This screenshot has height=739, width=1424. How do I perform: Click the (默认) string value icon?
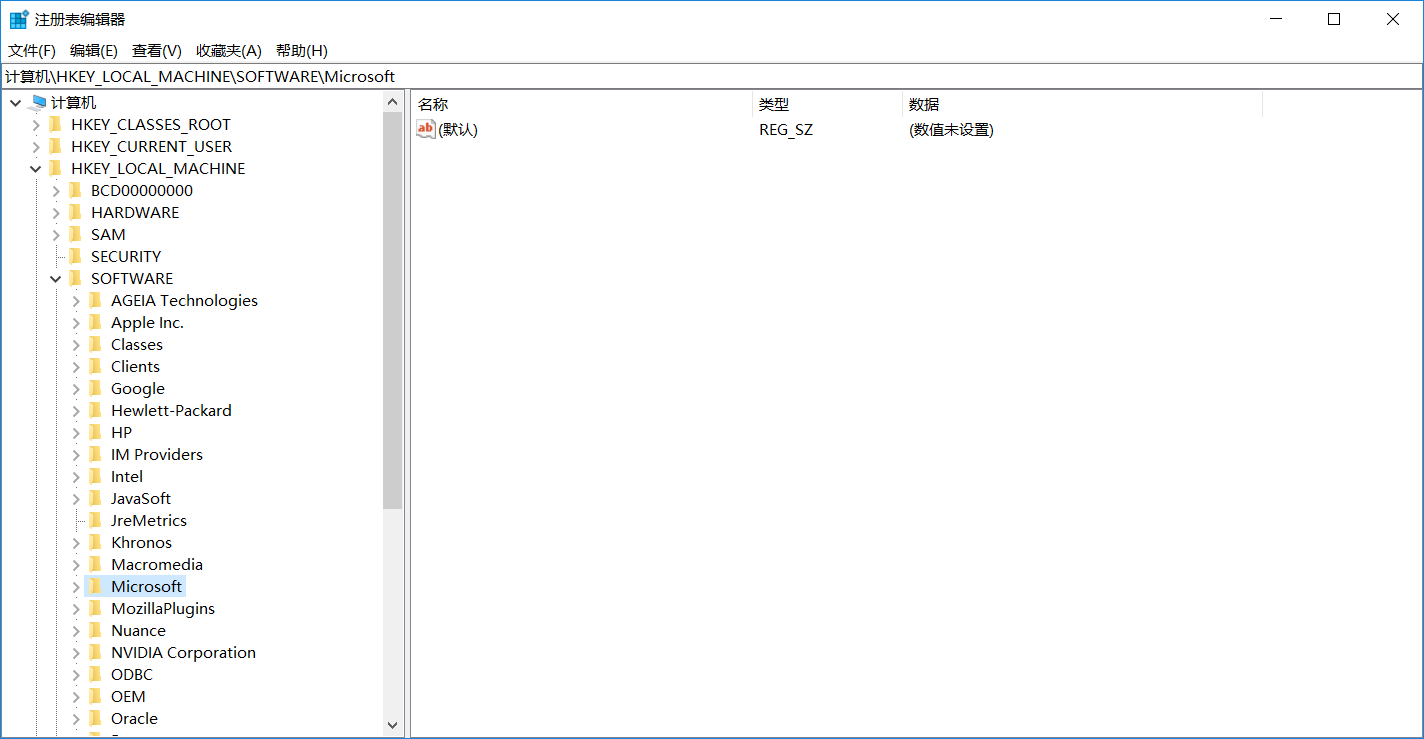pyautogui.click(x=426, y=129)
